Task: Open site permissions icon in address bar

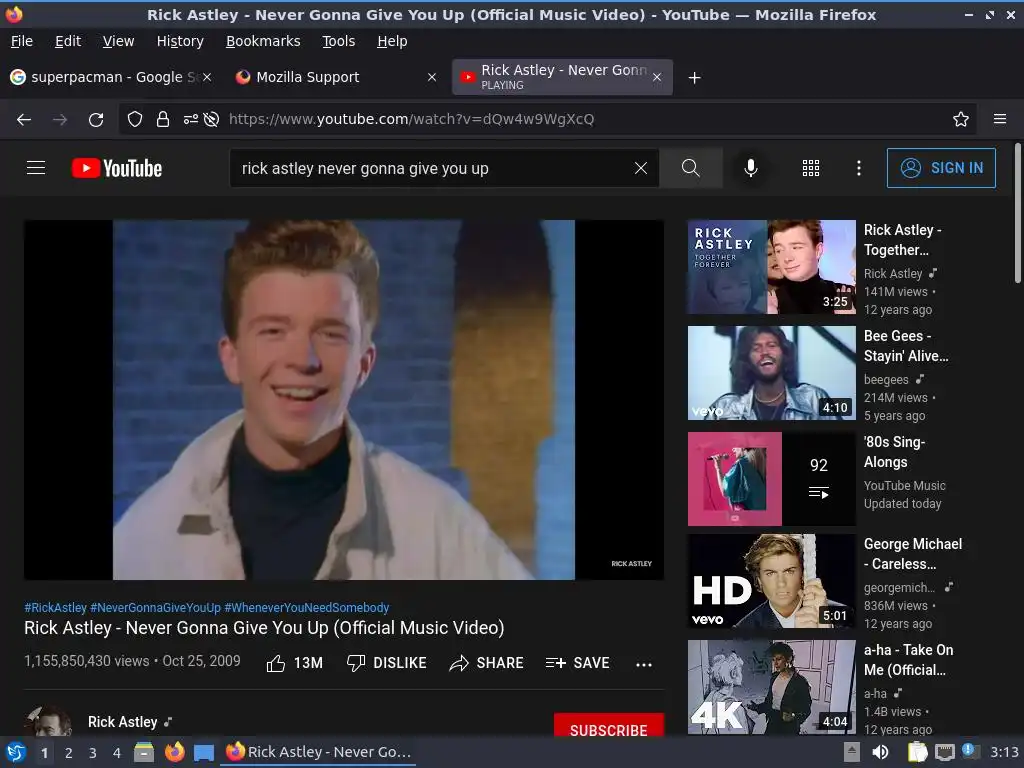Action: point(191,119)
